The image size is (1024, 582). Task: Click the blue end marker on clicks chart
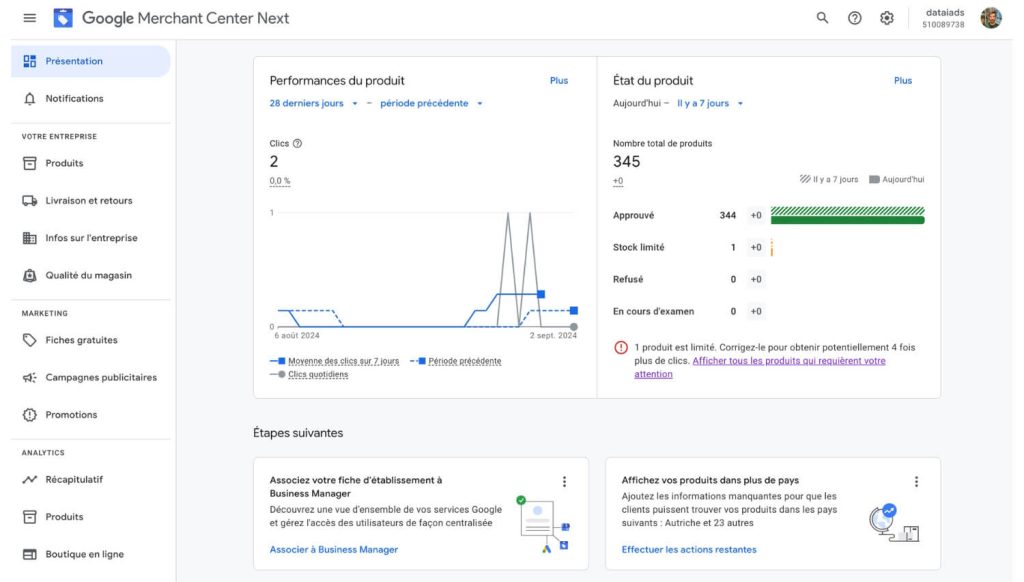pos(541,295)
